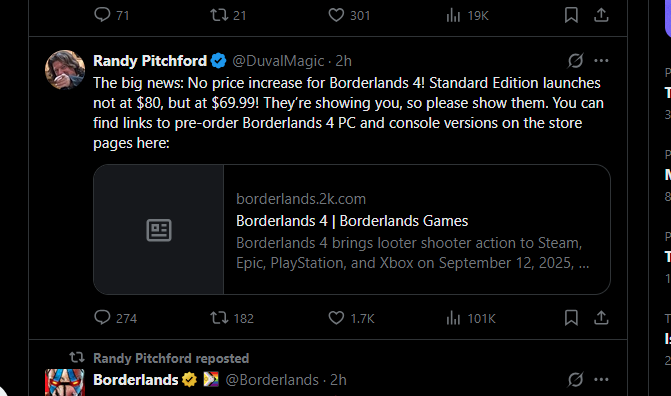
Task: Open Grok explain icon on Randy's post
Action: tap(576, 60)
